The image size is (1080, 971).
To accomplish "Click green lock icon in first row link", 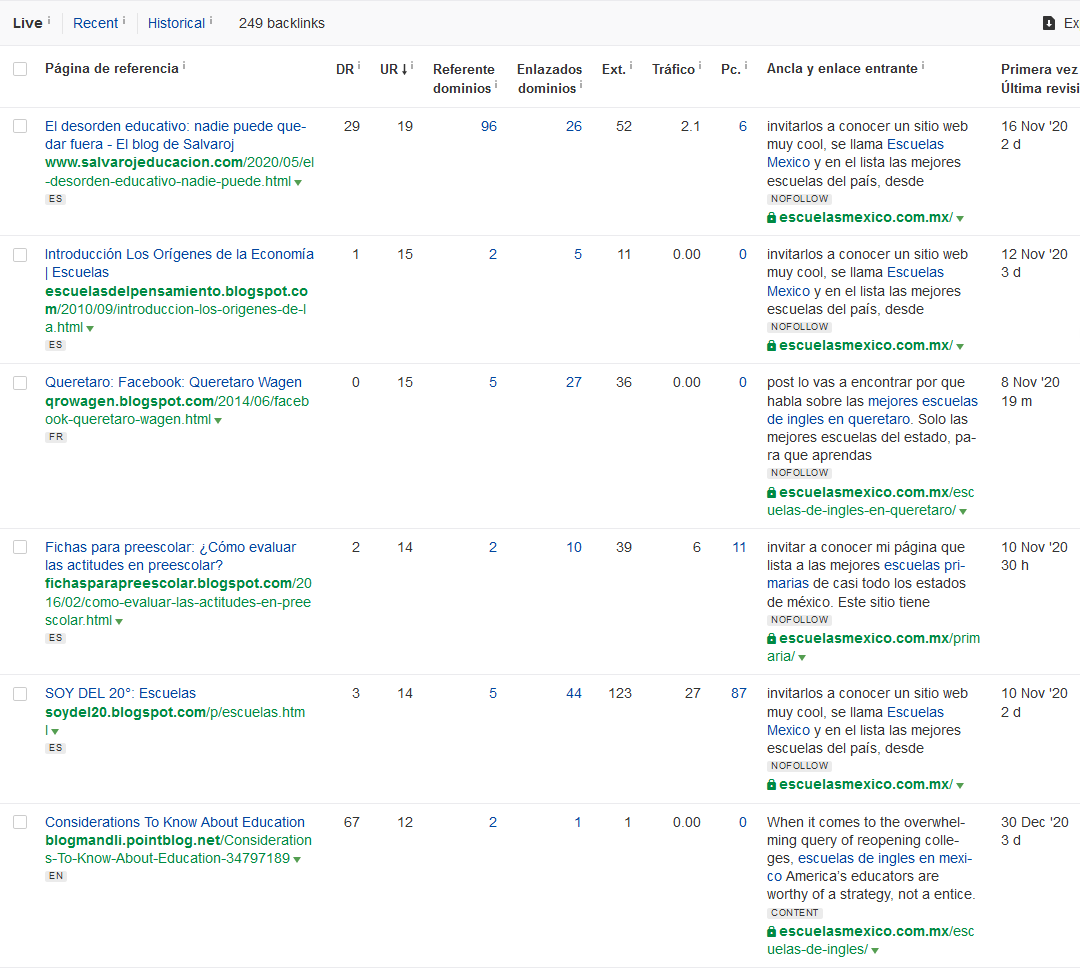I will coord(772,217).
